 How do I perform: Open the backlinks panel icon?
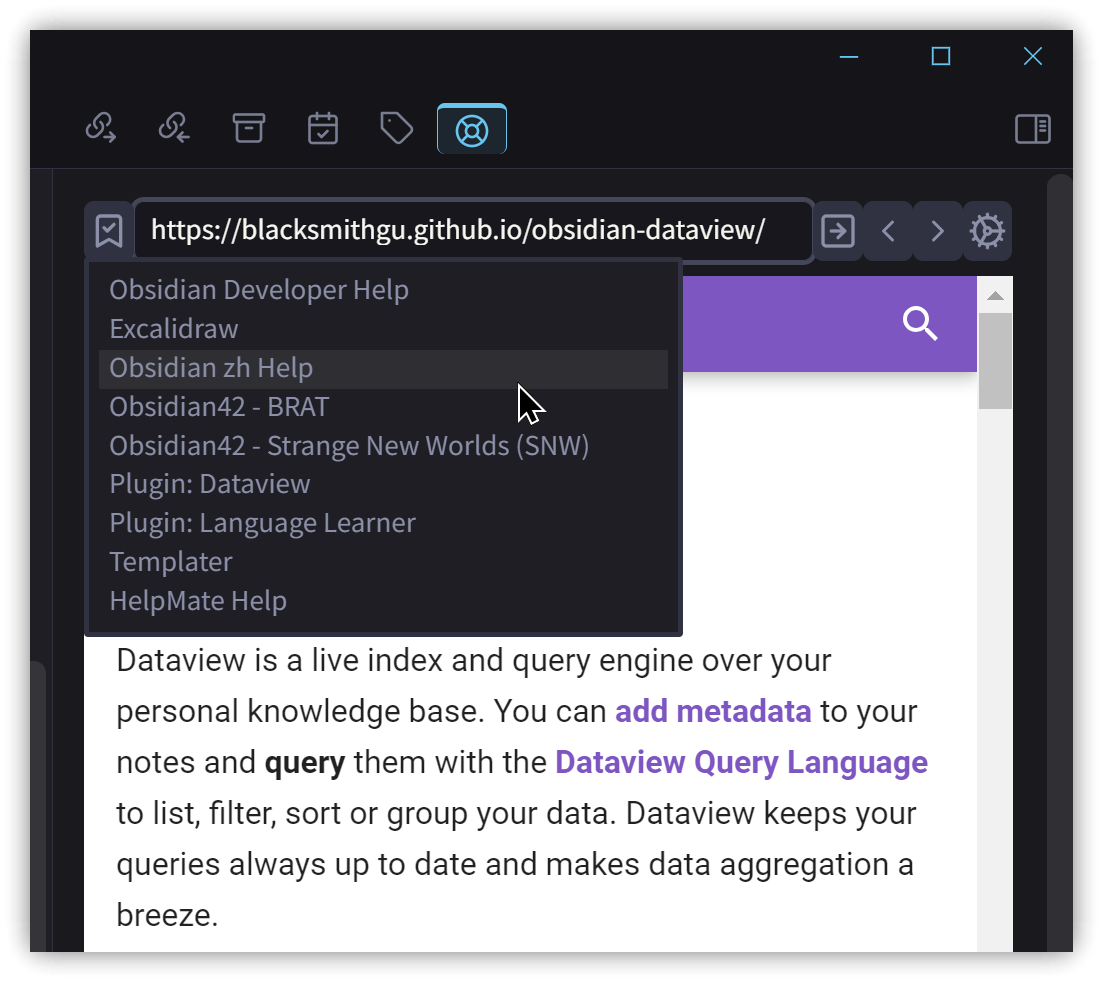point(174,129)
